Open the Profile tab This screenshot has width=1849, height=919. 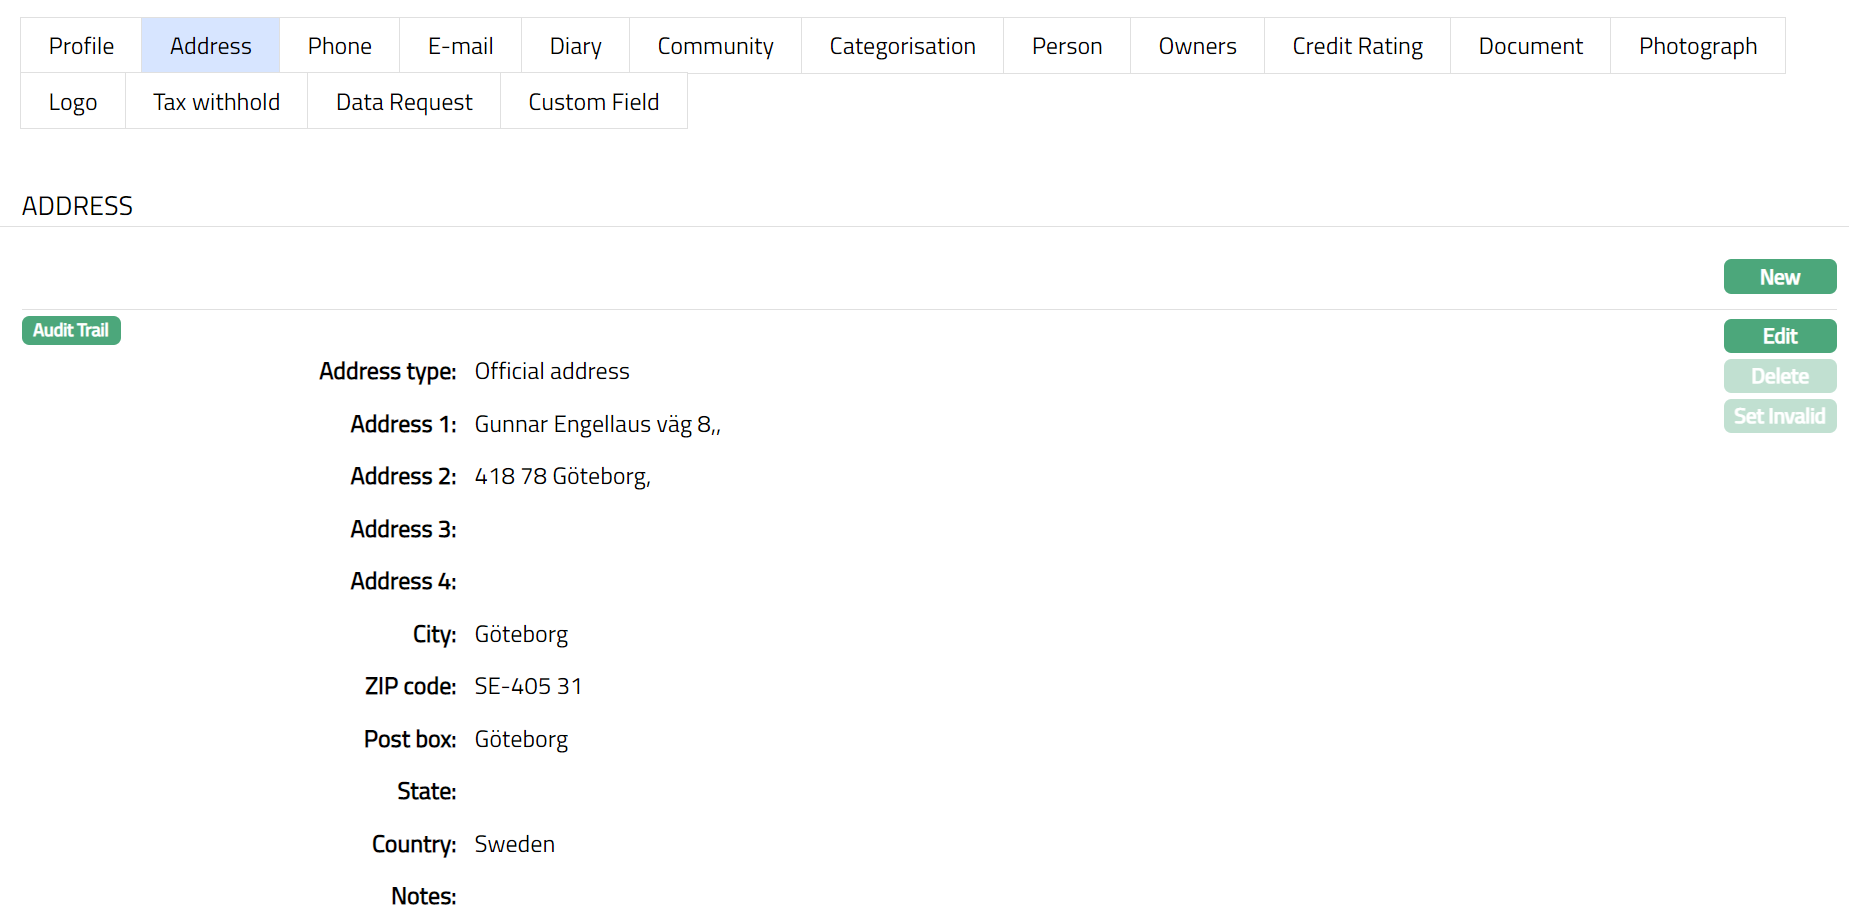[81, 46]
